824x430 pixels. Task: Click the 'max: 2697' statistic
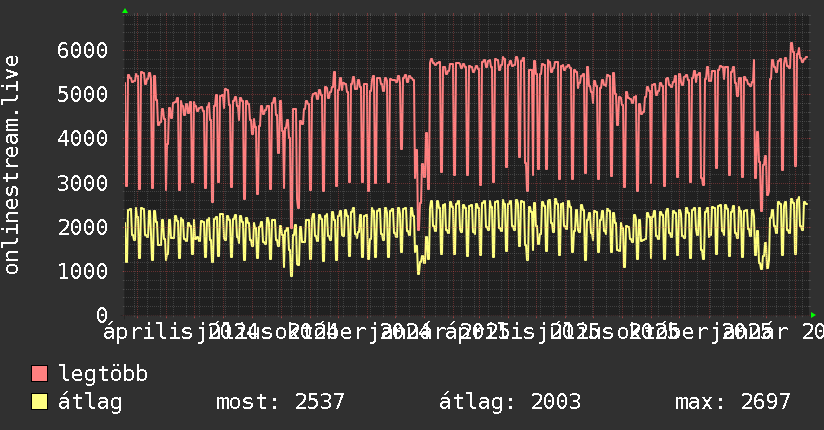click(x=733, y=402)
